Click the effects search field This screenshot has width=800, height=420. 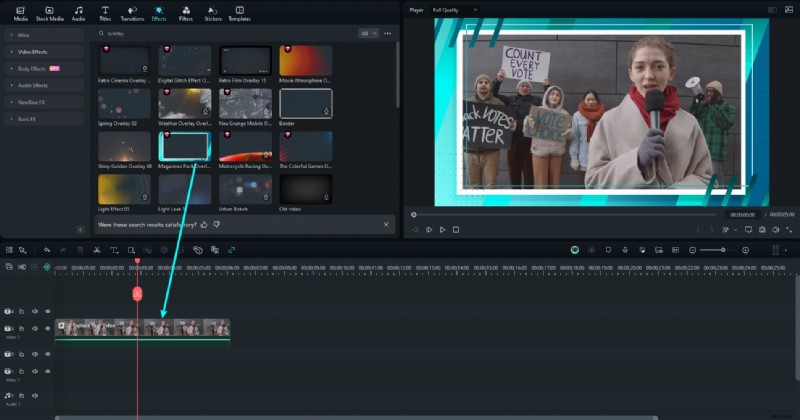(224, 33)
